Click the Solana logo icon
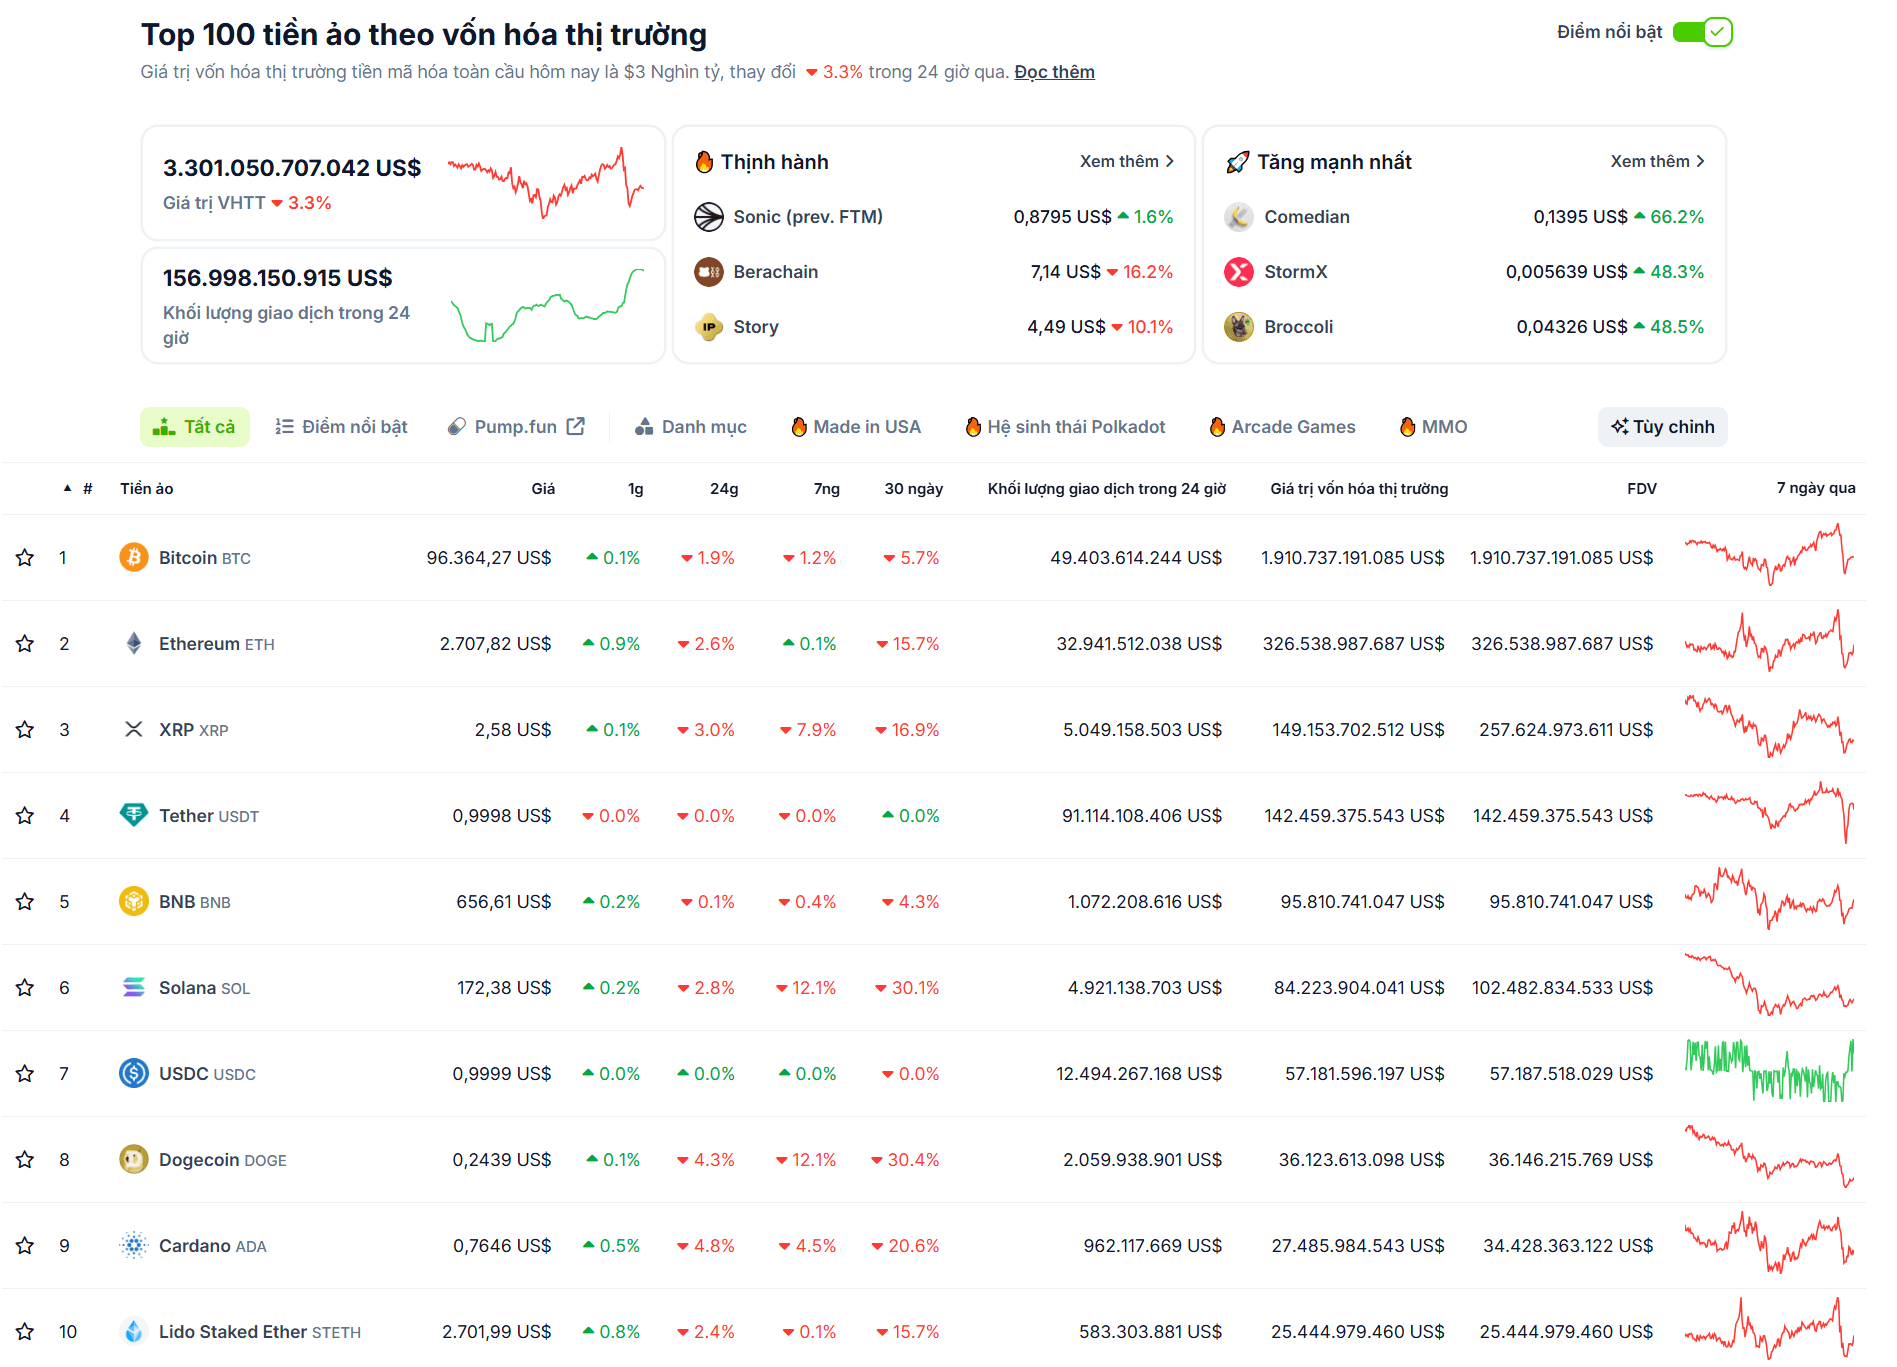This screenshot has height=1367, width=1897. 134,987
